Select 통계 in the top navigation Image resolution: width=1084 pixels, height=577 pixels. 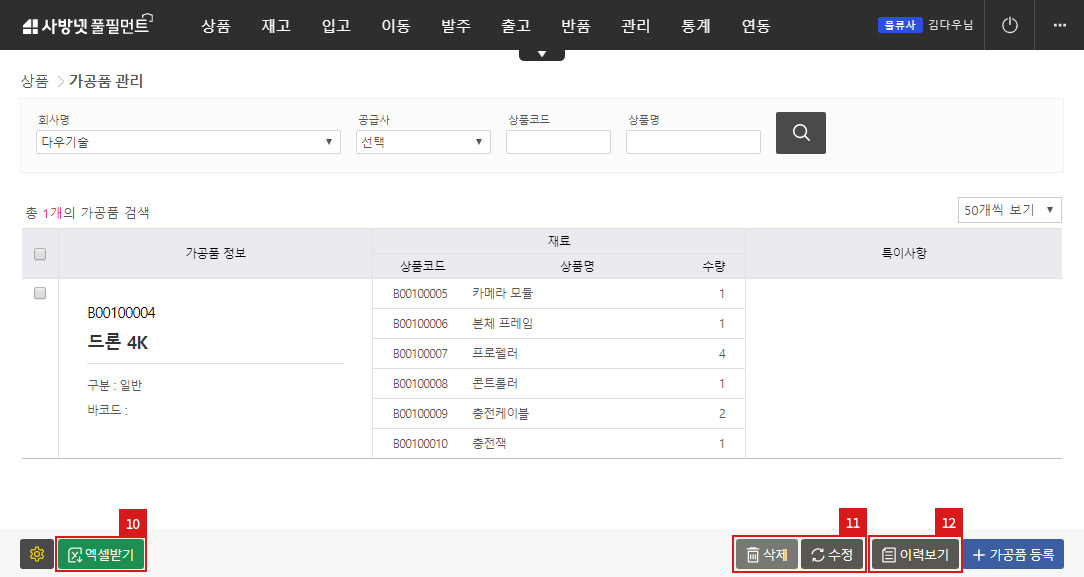(x=695, y=26)
